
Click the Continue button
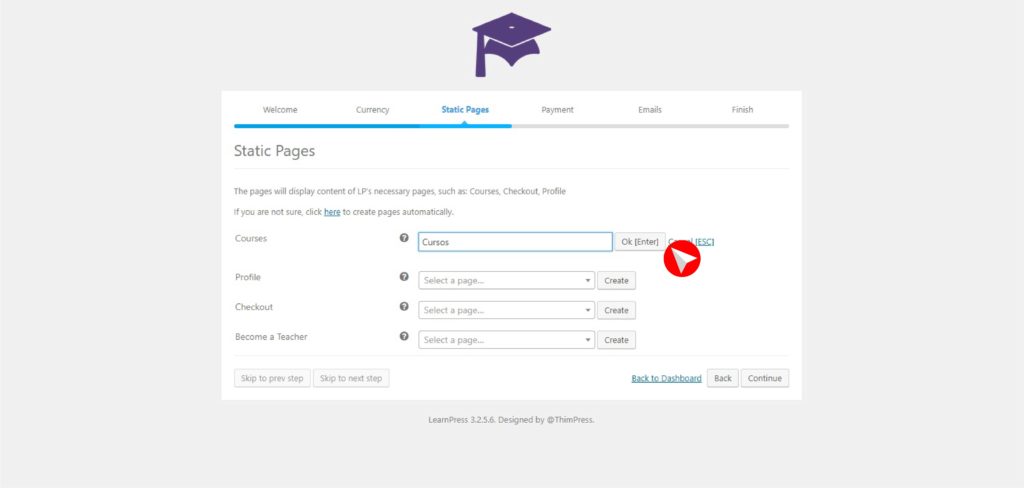(764, 379)
